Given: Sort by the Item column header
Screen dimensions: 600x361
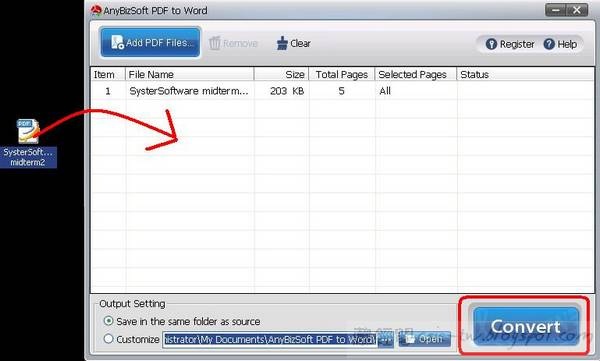Looking at the screenshot, I should [x=108, y=75].
